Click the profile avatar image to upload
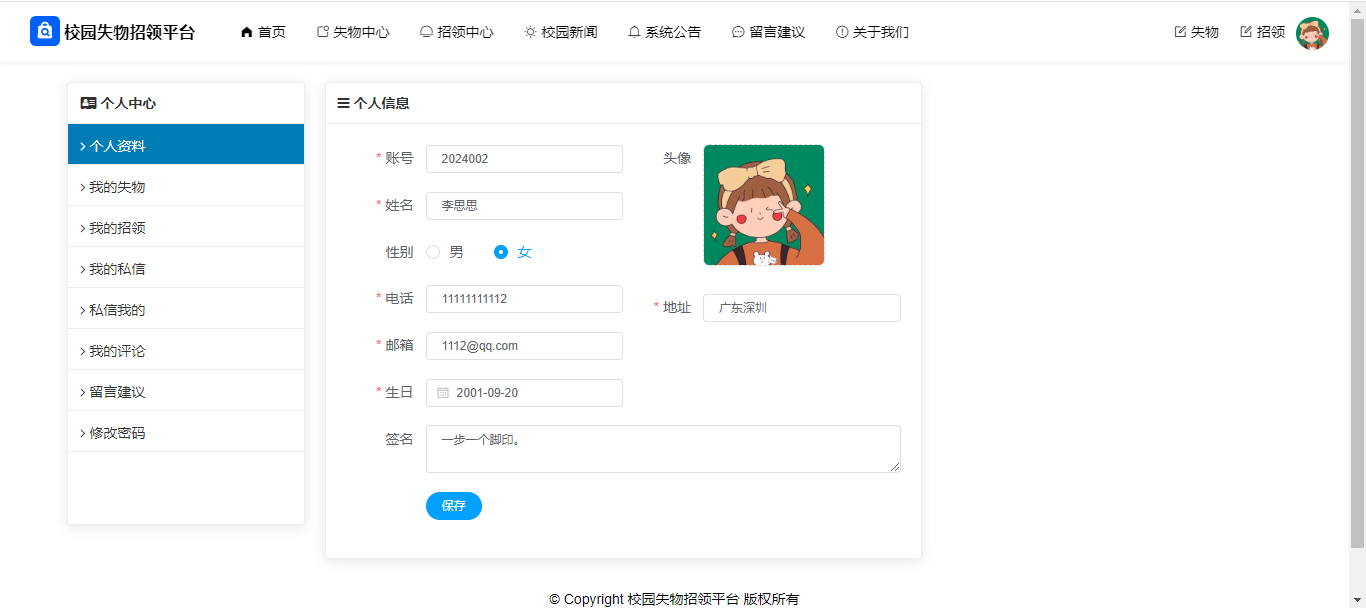The height and width of the screenshot is (608, 1366). [x=764, y=205]
